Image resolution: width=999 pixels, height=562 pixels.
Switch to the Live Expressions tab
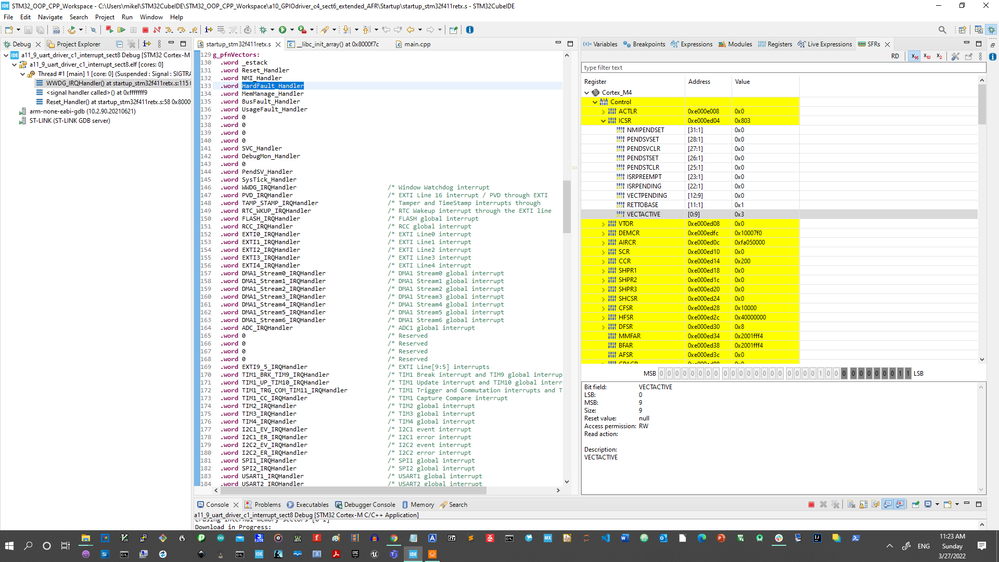824,44
